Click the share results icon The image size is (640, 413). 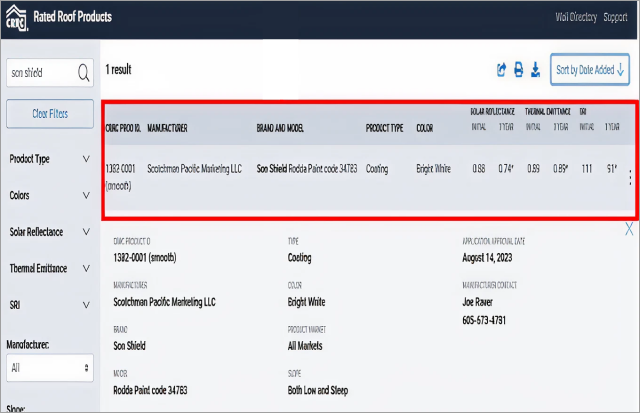pos(501,70)
